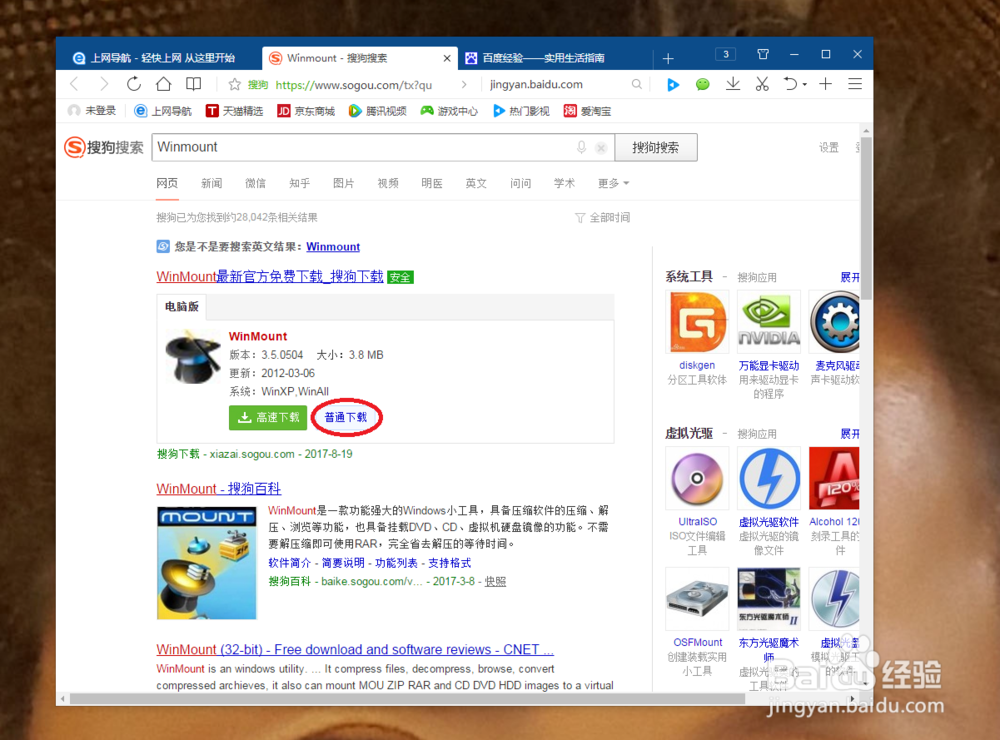Go forward with the browser forward arrow
Viewport: 1000px width, 740px height.
coord(104,84)
